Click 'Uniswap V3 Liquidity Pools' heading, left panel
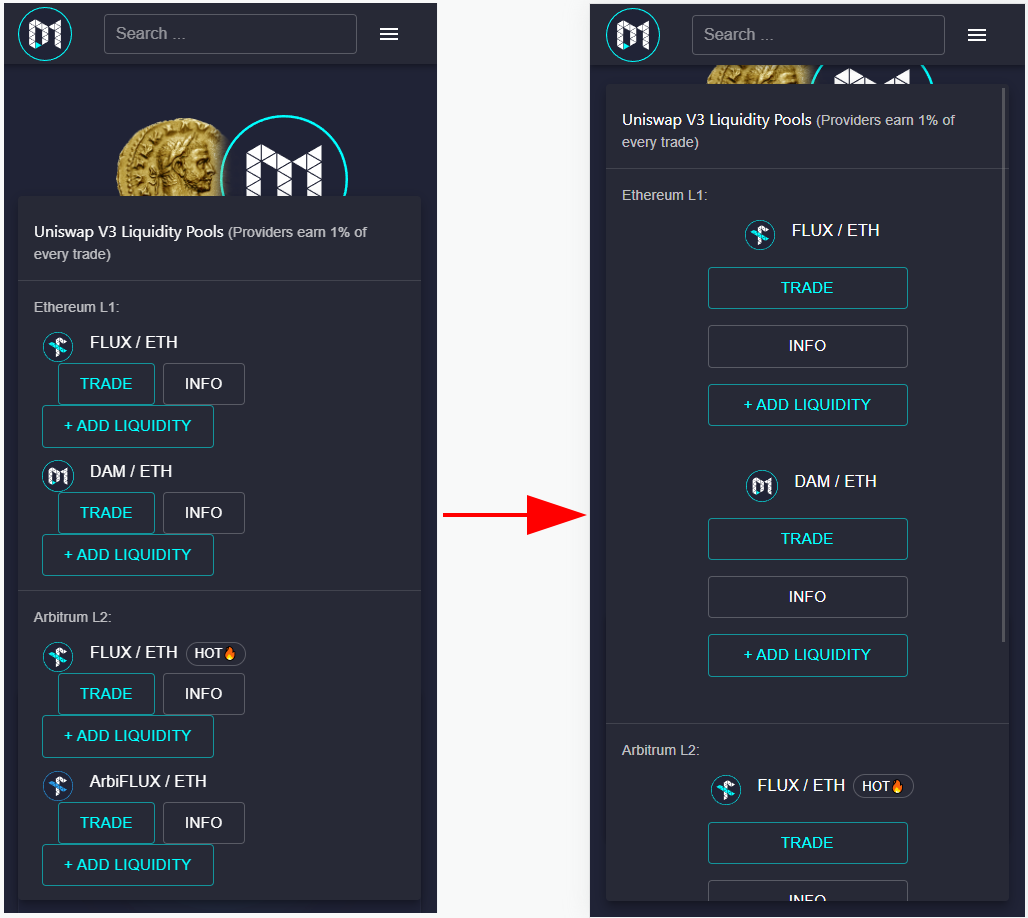The width and height of the screenshot is (1028, 918). (128, 232)
